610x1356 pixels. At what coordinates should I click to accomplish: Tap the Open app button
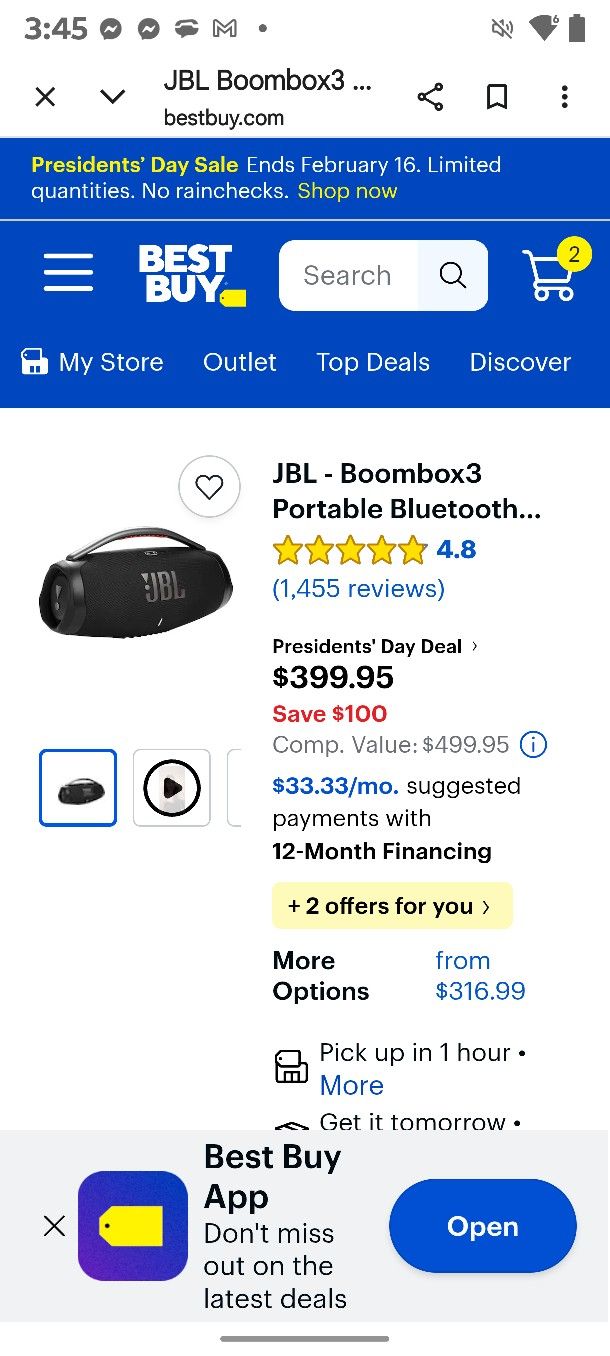point(482,1226)
